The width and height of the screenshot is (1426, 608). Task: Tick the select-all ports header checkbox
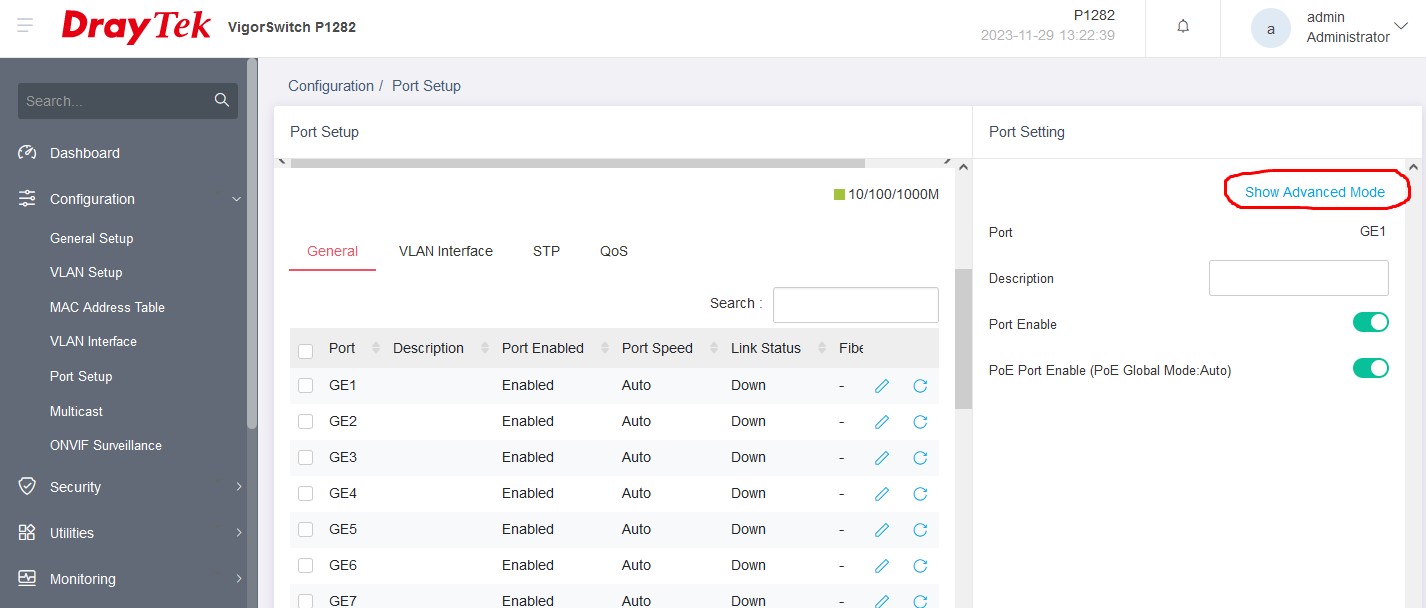(x=306, y=350)
